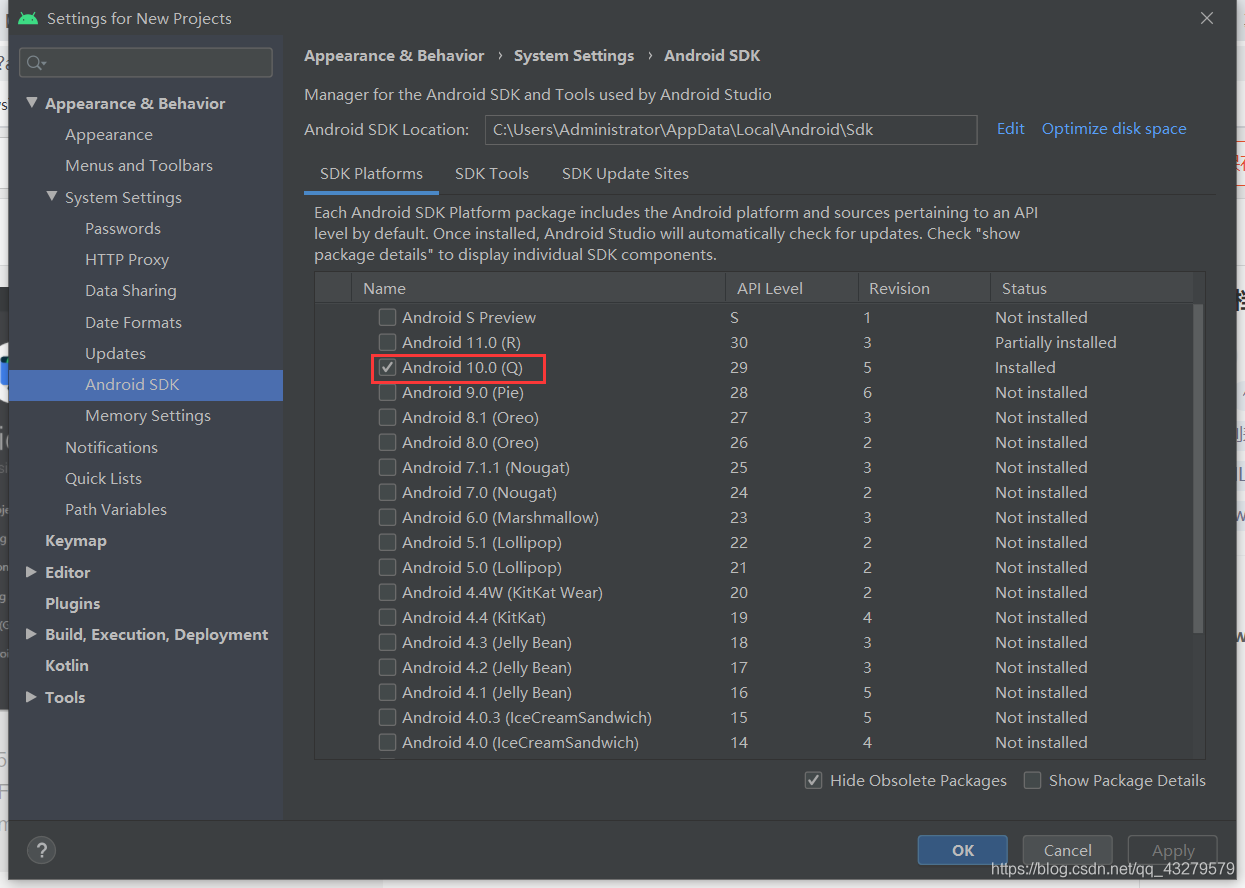This screenshot has height=888, width=1245.
Task: Disable Hide Obsolete Packages checkbox
Action: [x=814, y=780]
